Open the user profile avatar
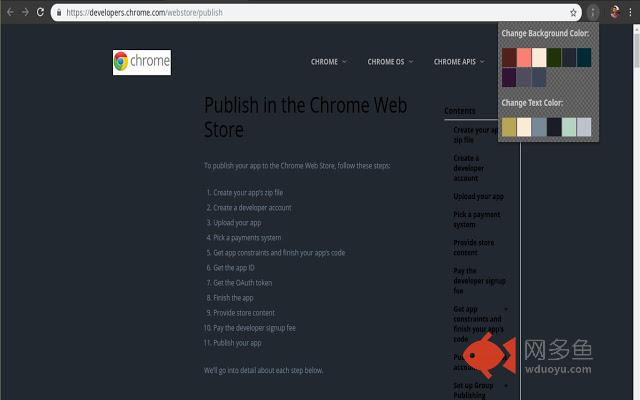 coord(615,12)
